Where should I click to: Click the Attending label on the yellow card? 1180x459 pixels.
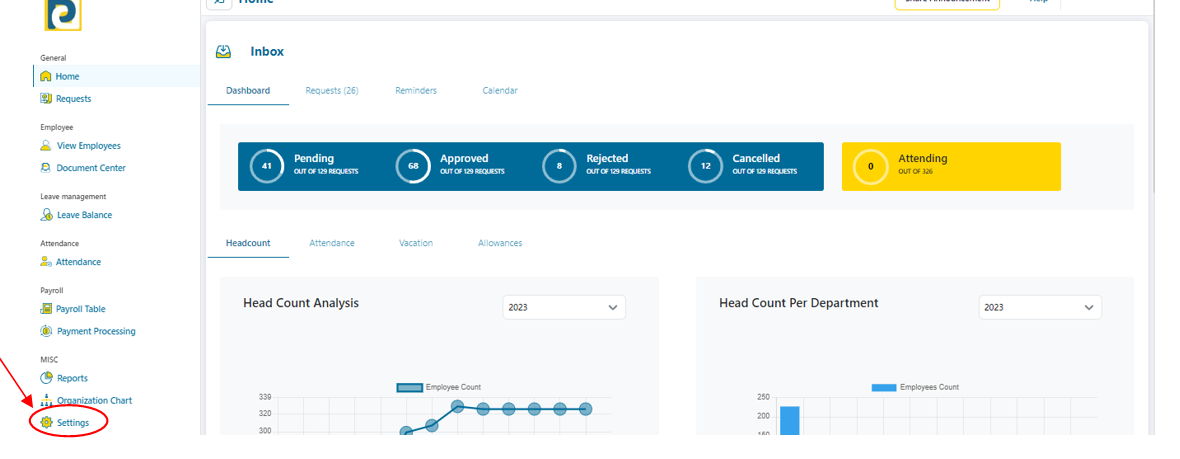click(923, 159)
